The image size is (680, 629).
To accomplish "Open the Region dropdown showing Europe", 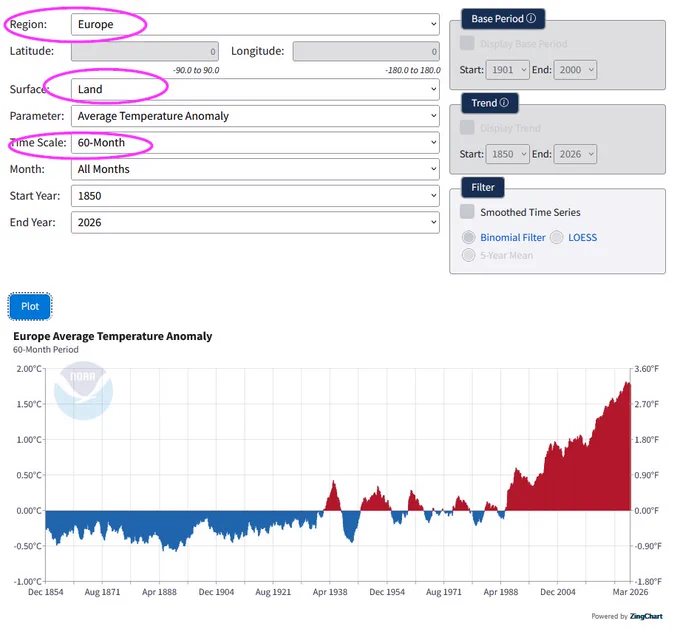I will click(x=255, y=24).
